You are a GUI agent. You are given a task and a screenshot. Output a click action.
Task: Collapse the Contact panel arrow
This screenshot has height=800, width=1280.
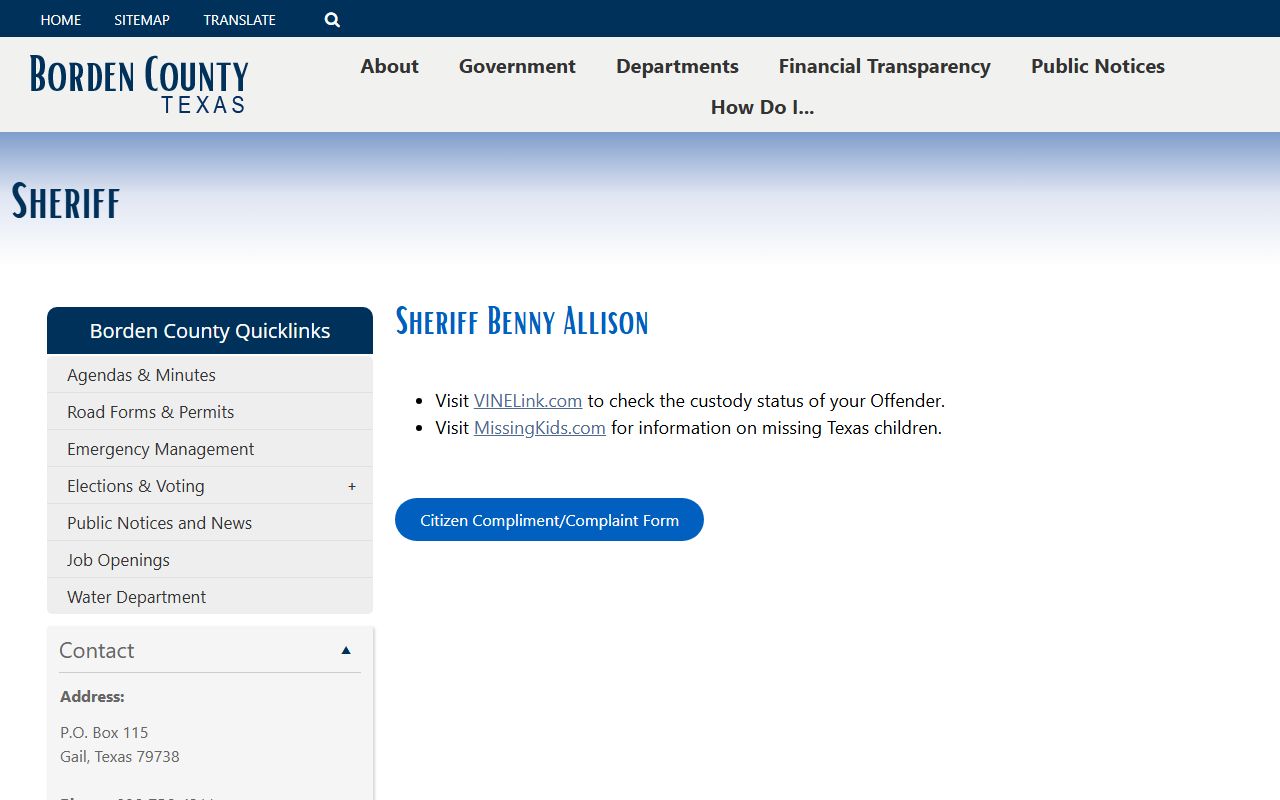coord(346,650)
